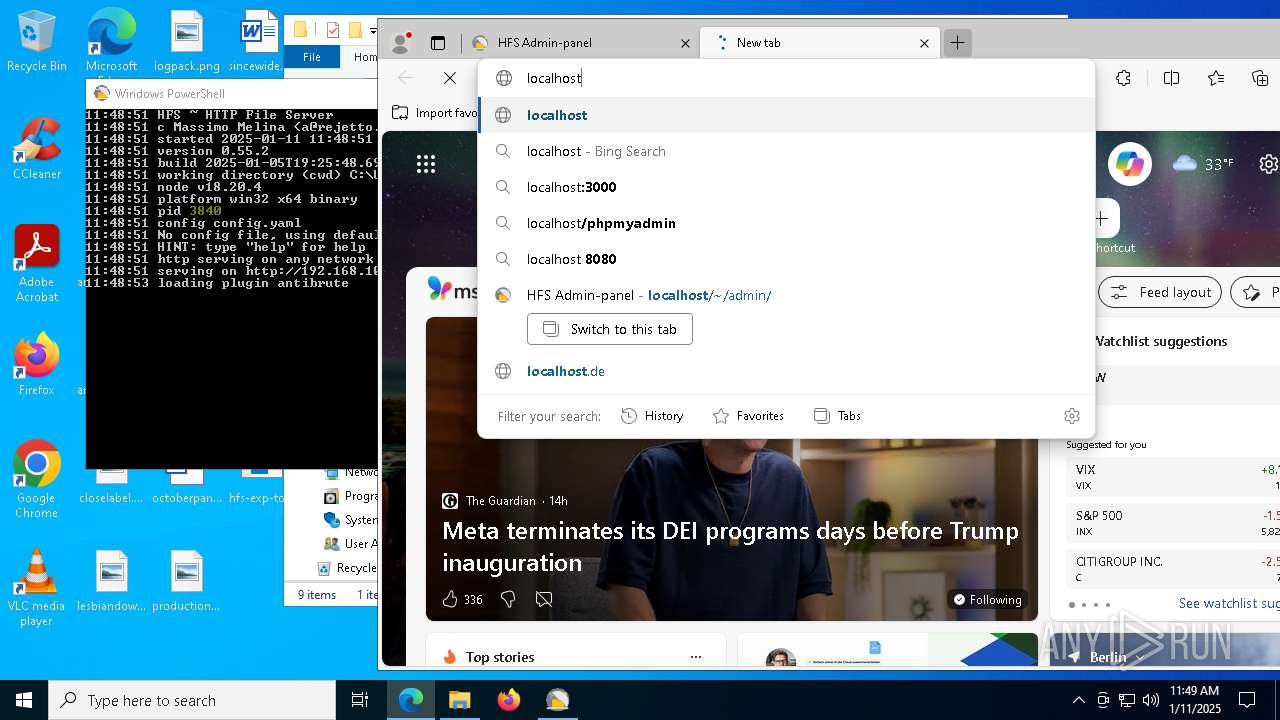
Task: Open Recycle Bin item in File Explorer tree
Action: [346, 567]
